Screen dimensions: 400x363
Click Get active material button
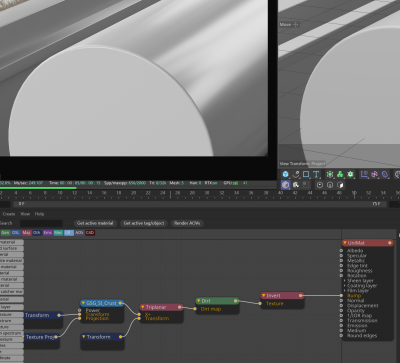[x=95, y=223]
